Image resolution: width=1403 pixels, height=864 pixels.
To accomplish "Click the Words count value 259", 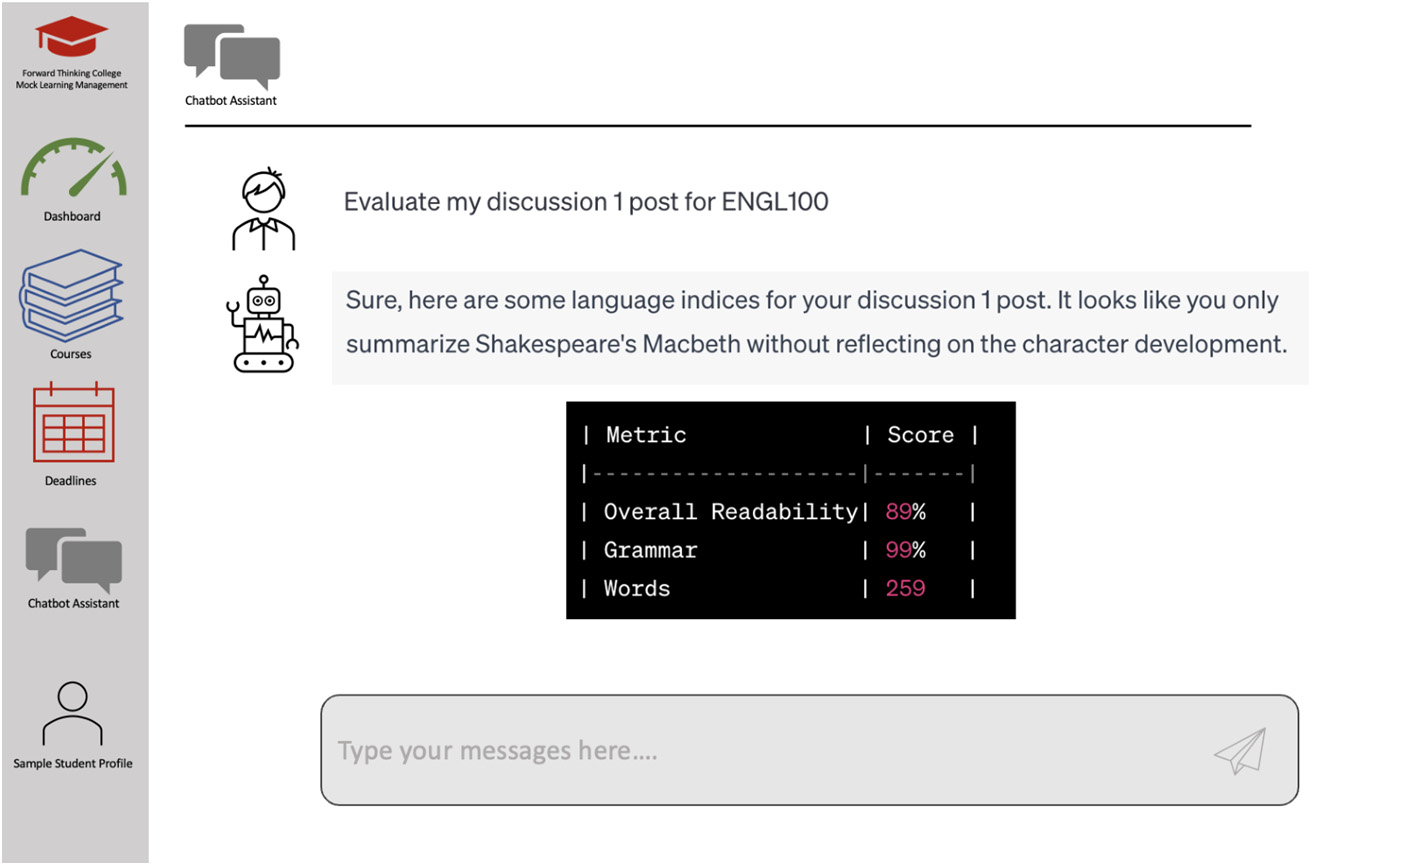I will (x=905, y=589).
